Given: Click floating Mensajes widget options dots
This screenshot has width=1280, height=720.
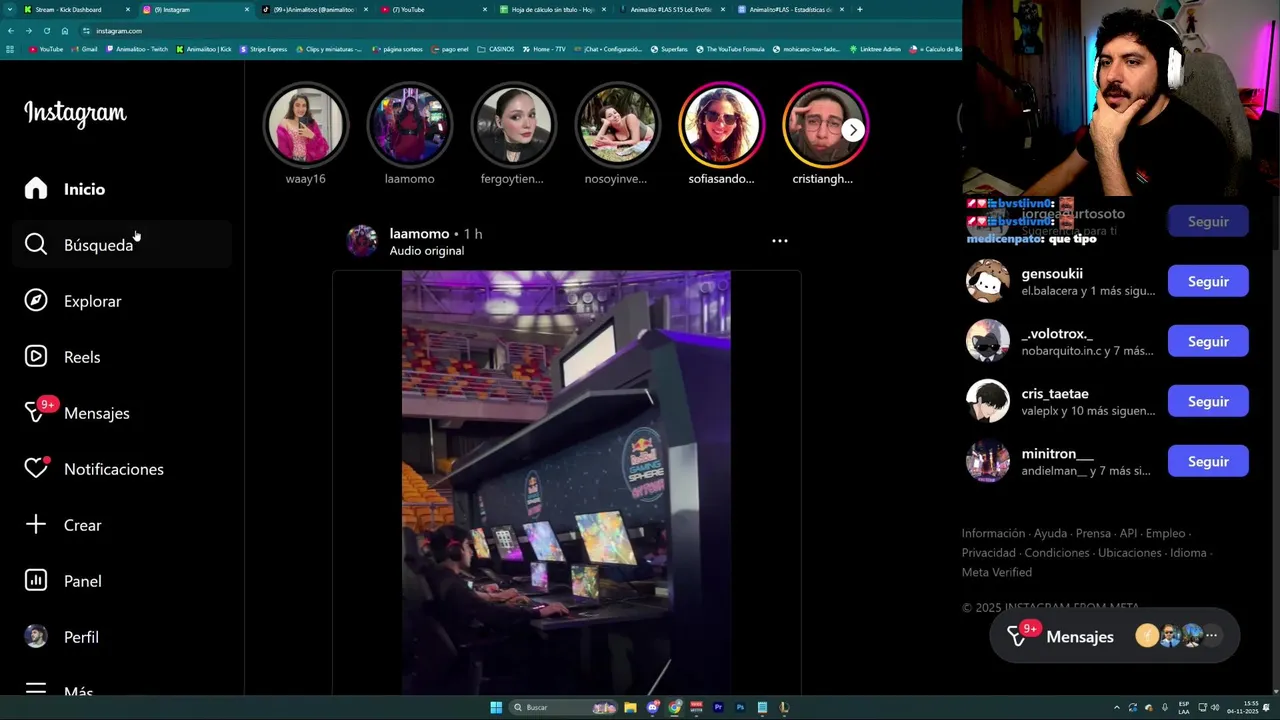Looking at the screenshot, I should [1211, 635].
